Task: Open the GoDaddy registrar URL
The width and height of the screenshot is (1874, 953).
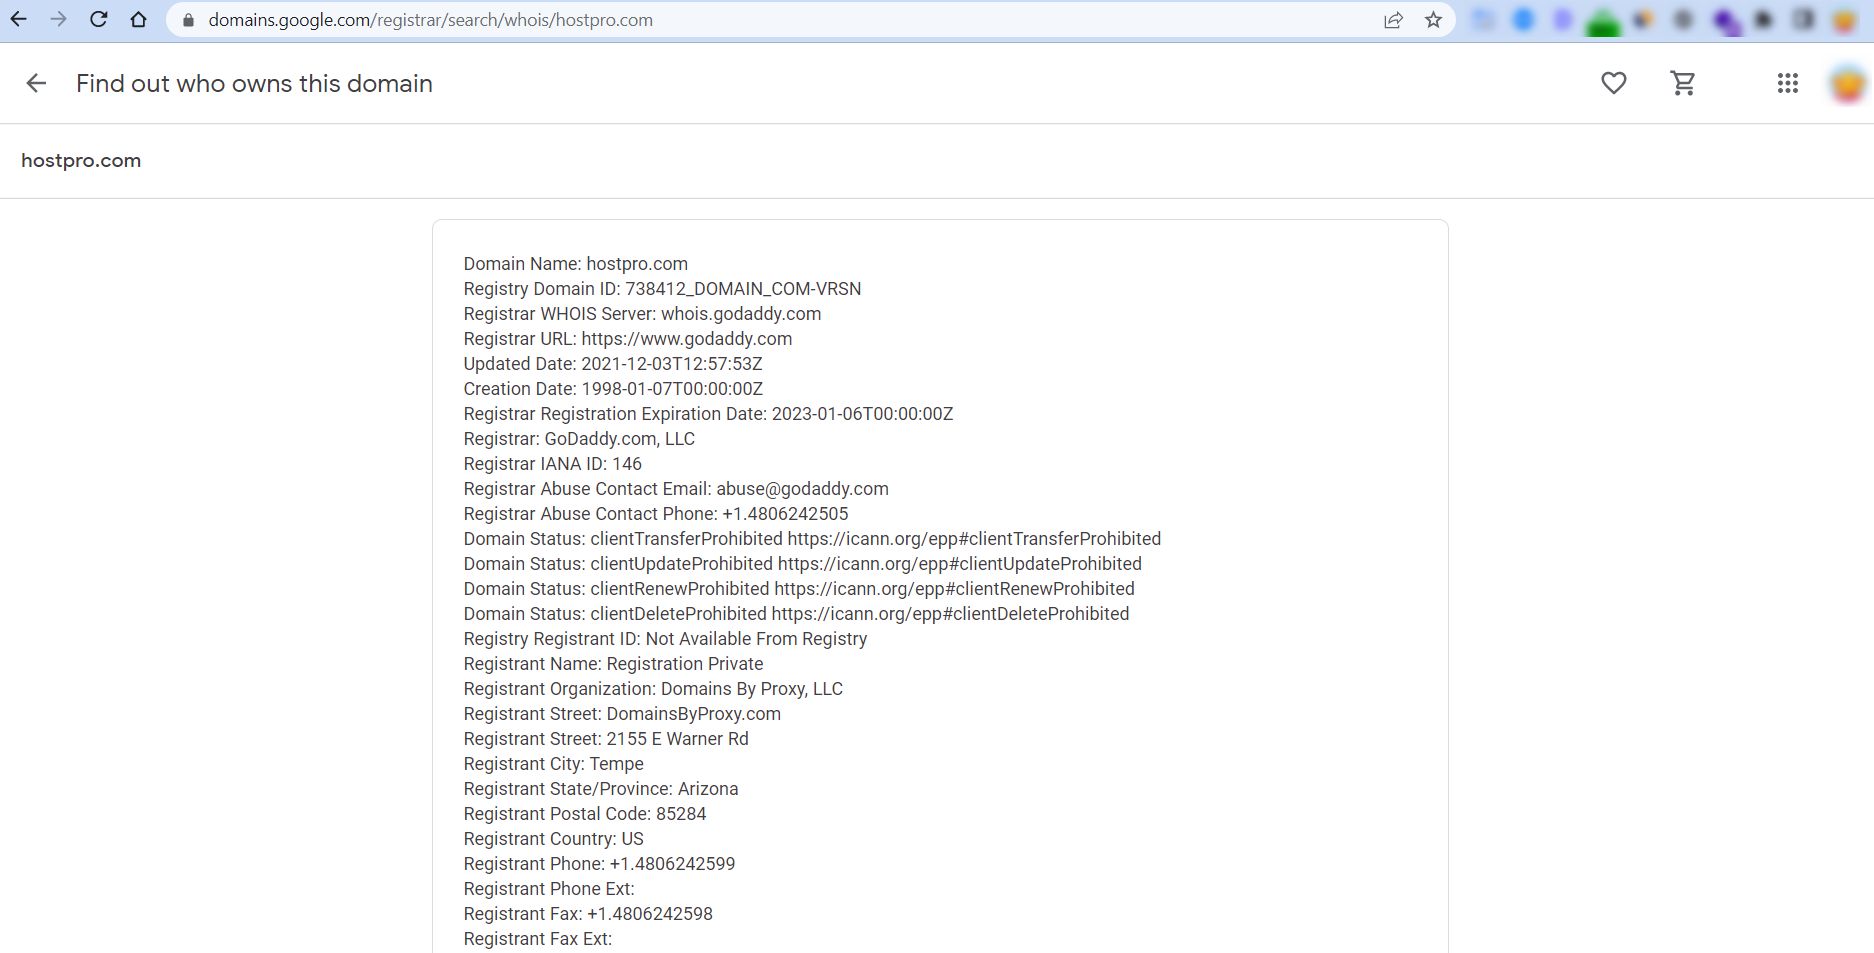Action: tap(687, 338)
